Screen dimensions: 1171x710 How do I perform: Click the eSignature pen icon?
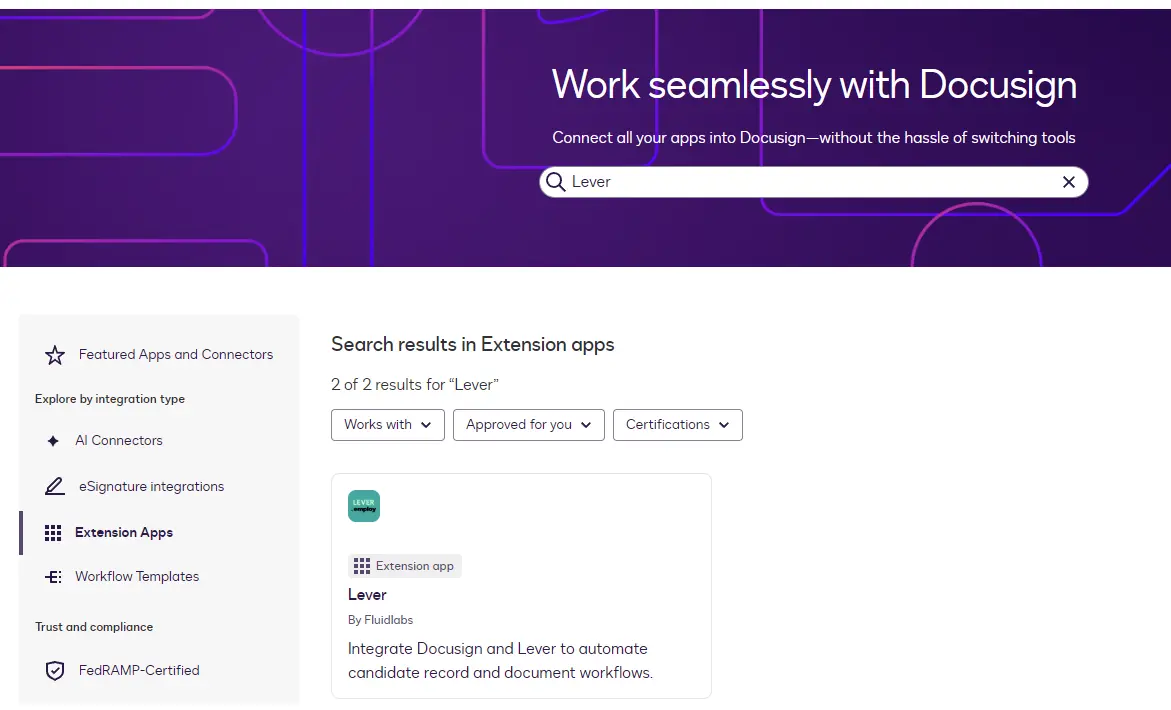55,487
